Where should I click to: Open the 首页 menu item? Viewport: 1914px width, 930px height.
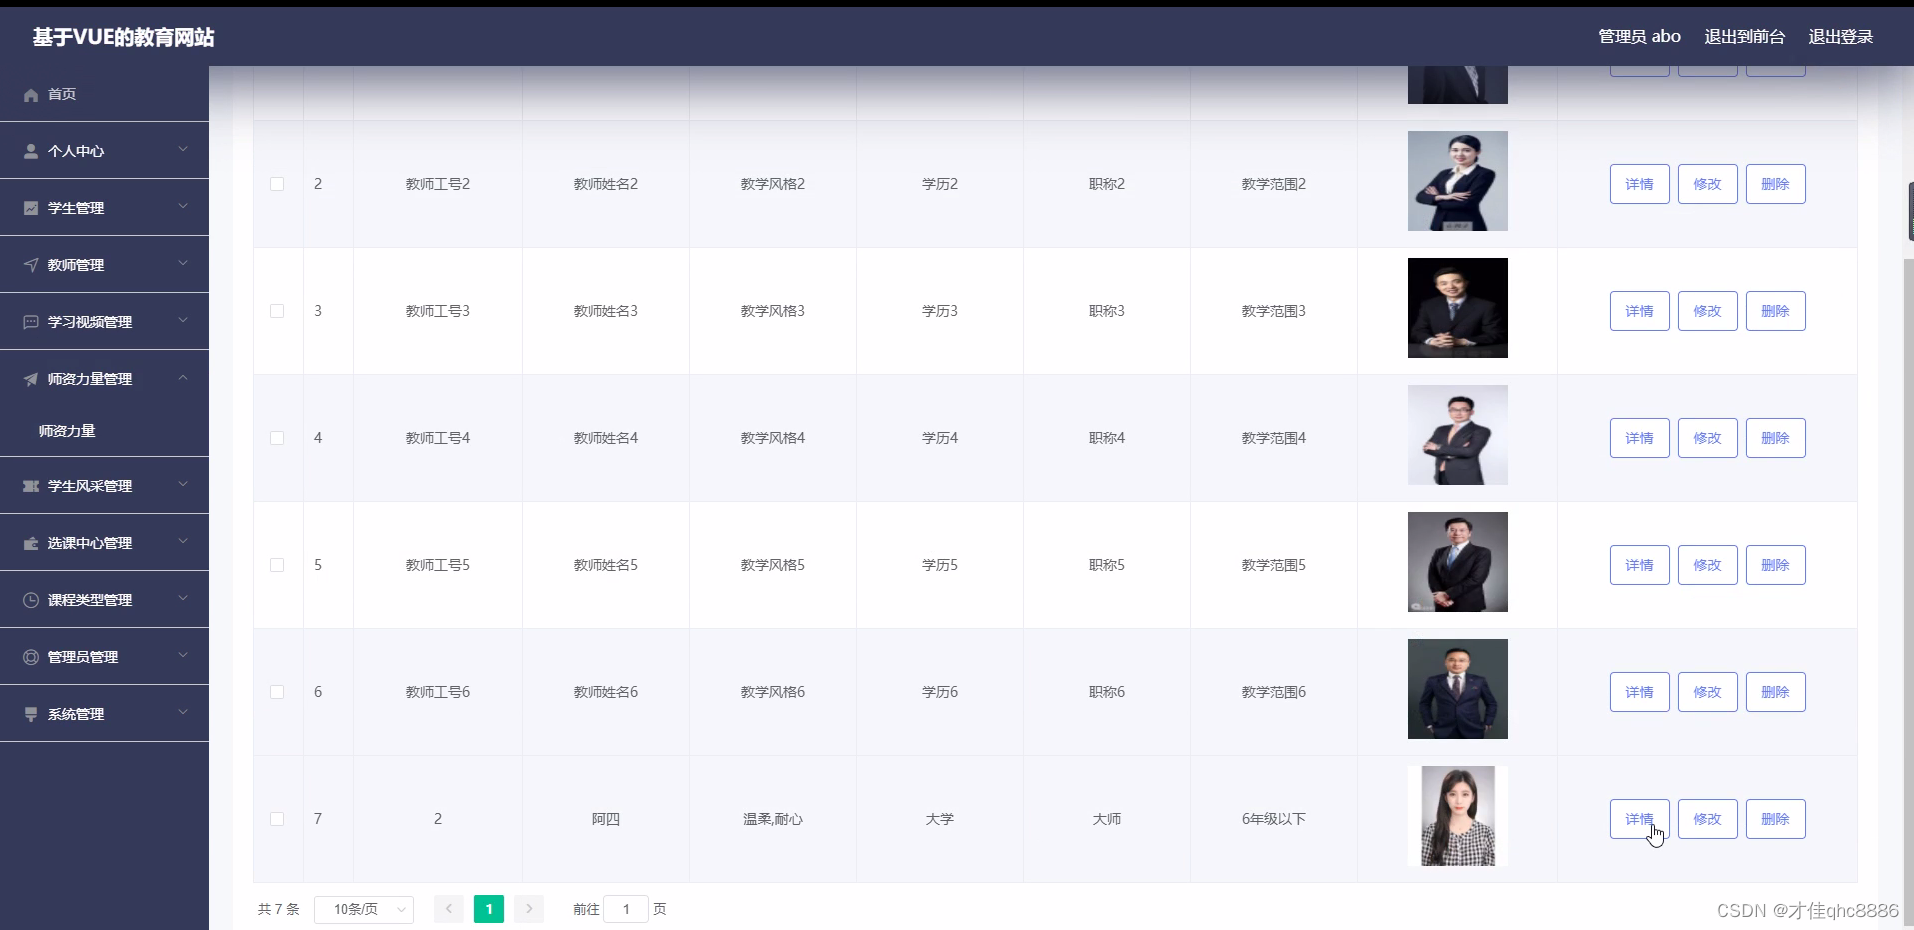pyautogui.click(x=104, y=94)
